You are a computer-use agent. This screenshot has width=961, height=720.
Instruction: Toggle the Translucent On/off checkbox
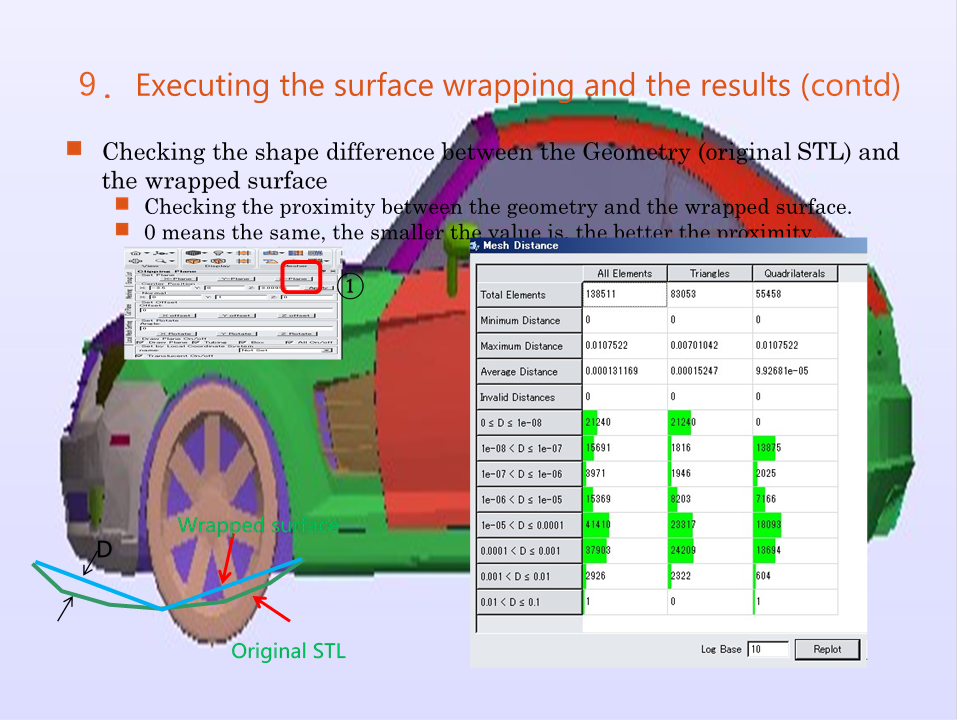[138, 356]
